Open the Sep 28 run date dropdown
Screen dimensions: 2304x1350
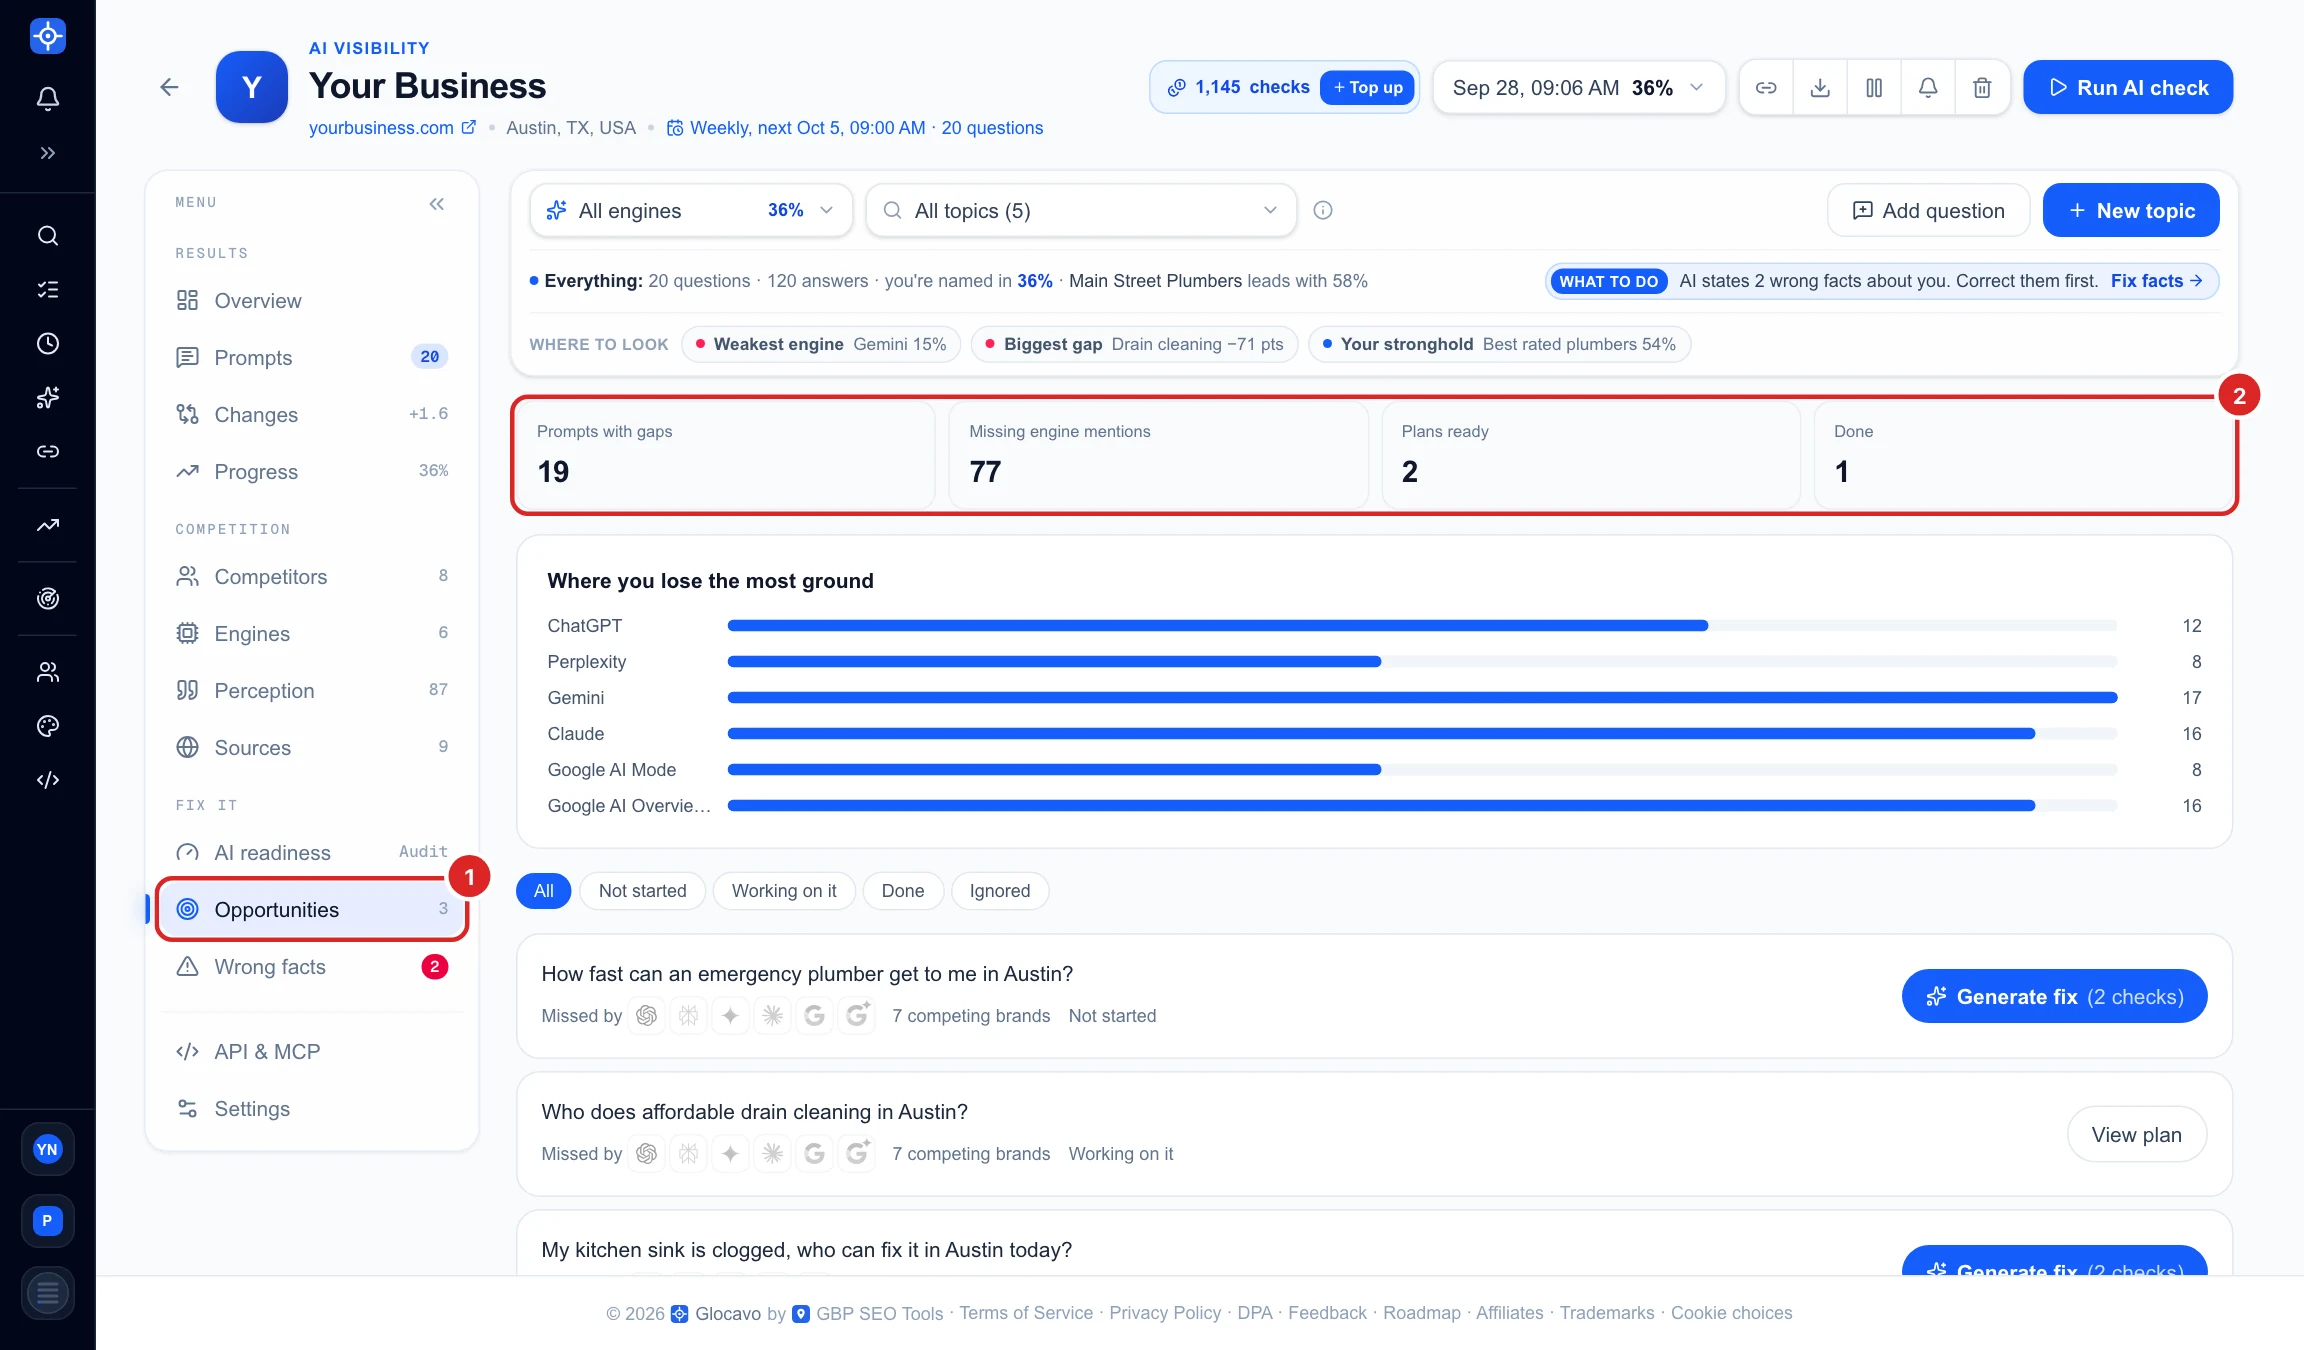pos(1579,88)
